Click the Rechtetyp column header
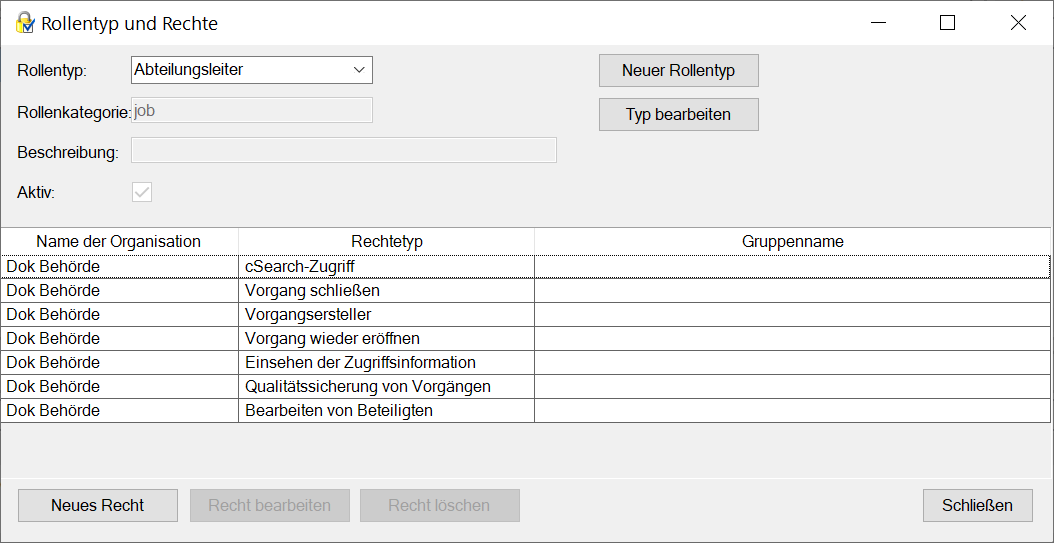This screenshot has height=543, width=1054. pyautogui.click(x=386, y=241)
